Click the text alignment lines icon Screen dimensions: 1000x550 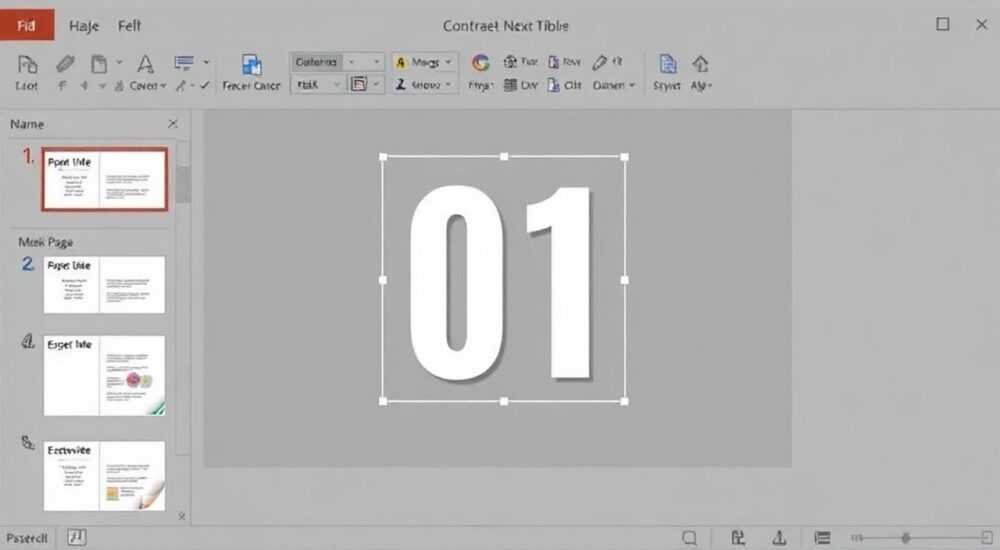tap(184, 63)
